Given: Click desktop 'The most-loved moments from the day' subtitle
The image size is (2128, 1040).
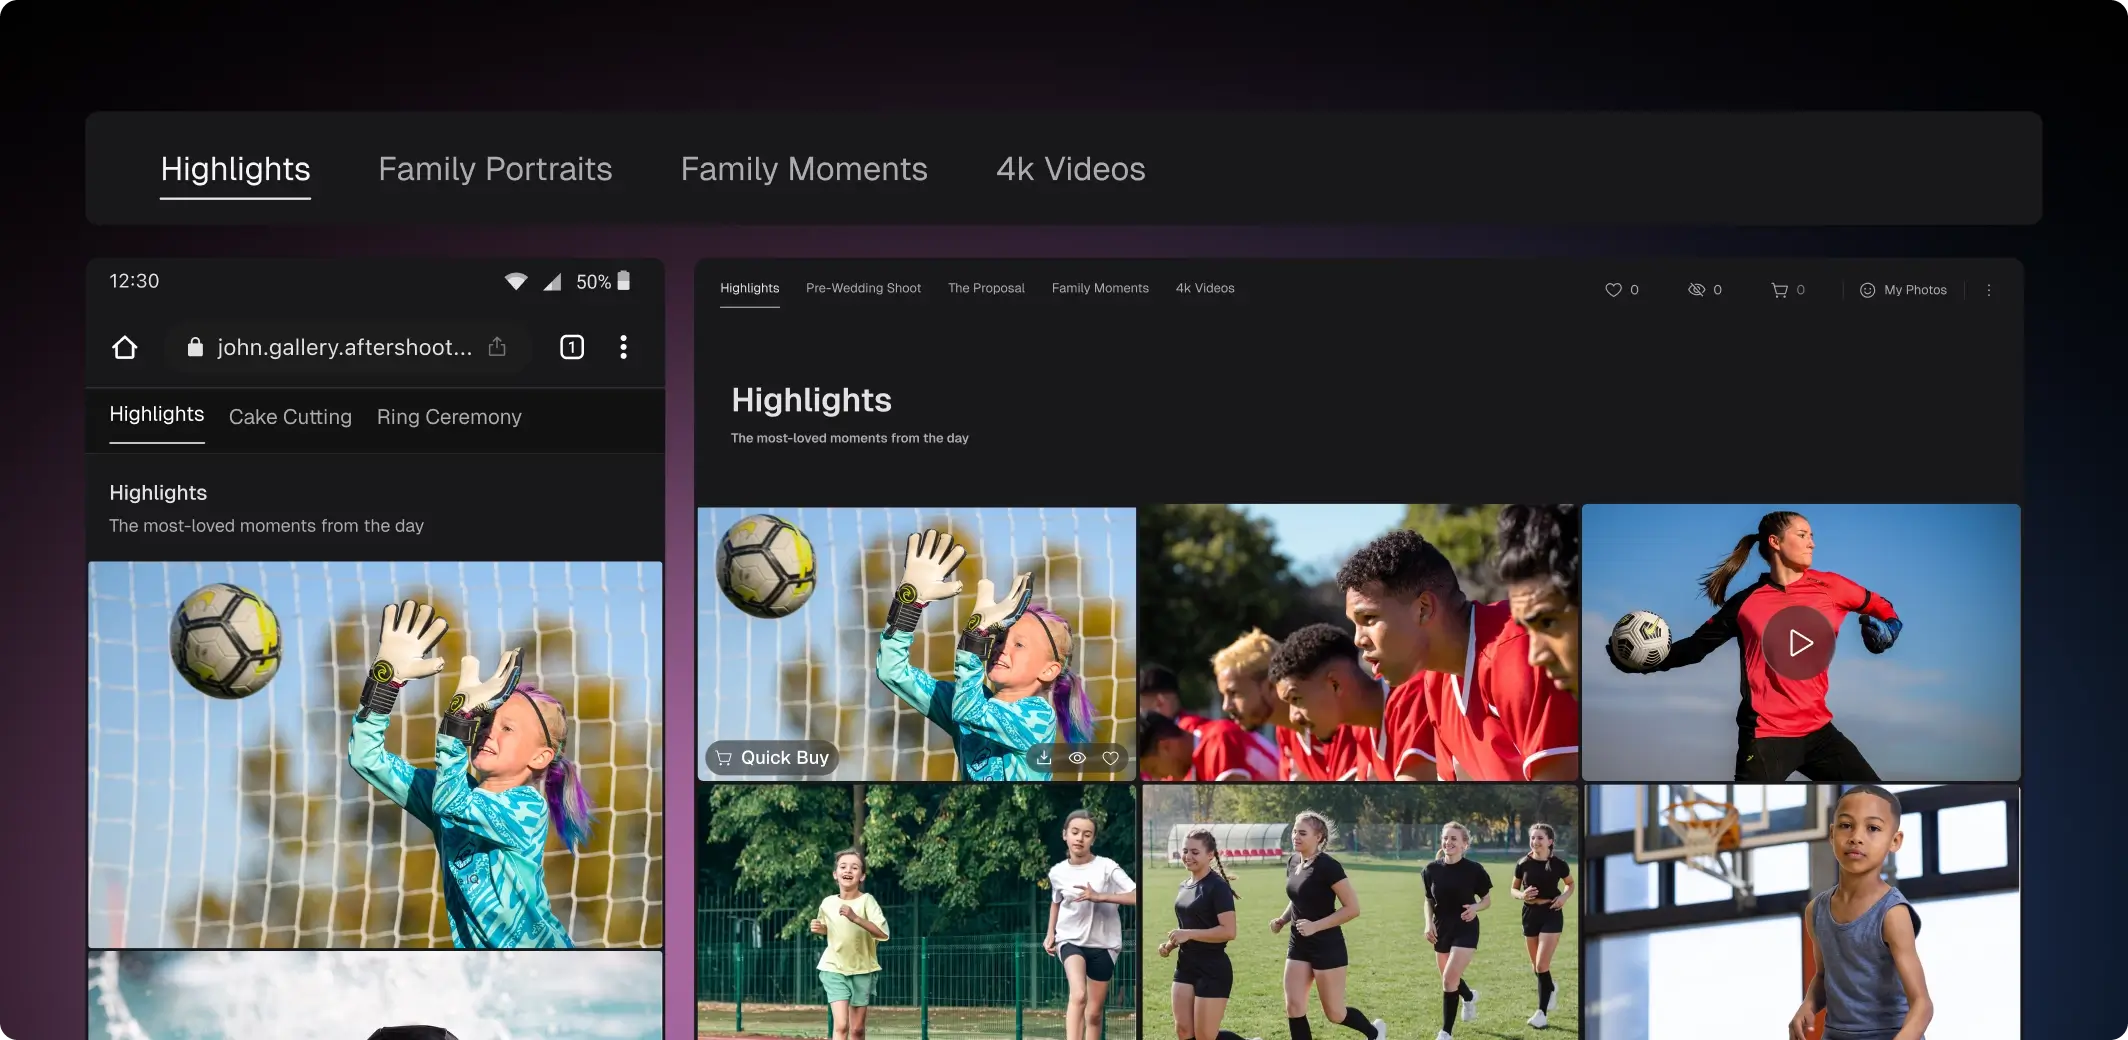Looking at the screenshot, I should click(849, 438).
